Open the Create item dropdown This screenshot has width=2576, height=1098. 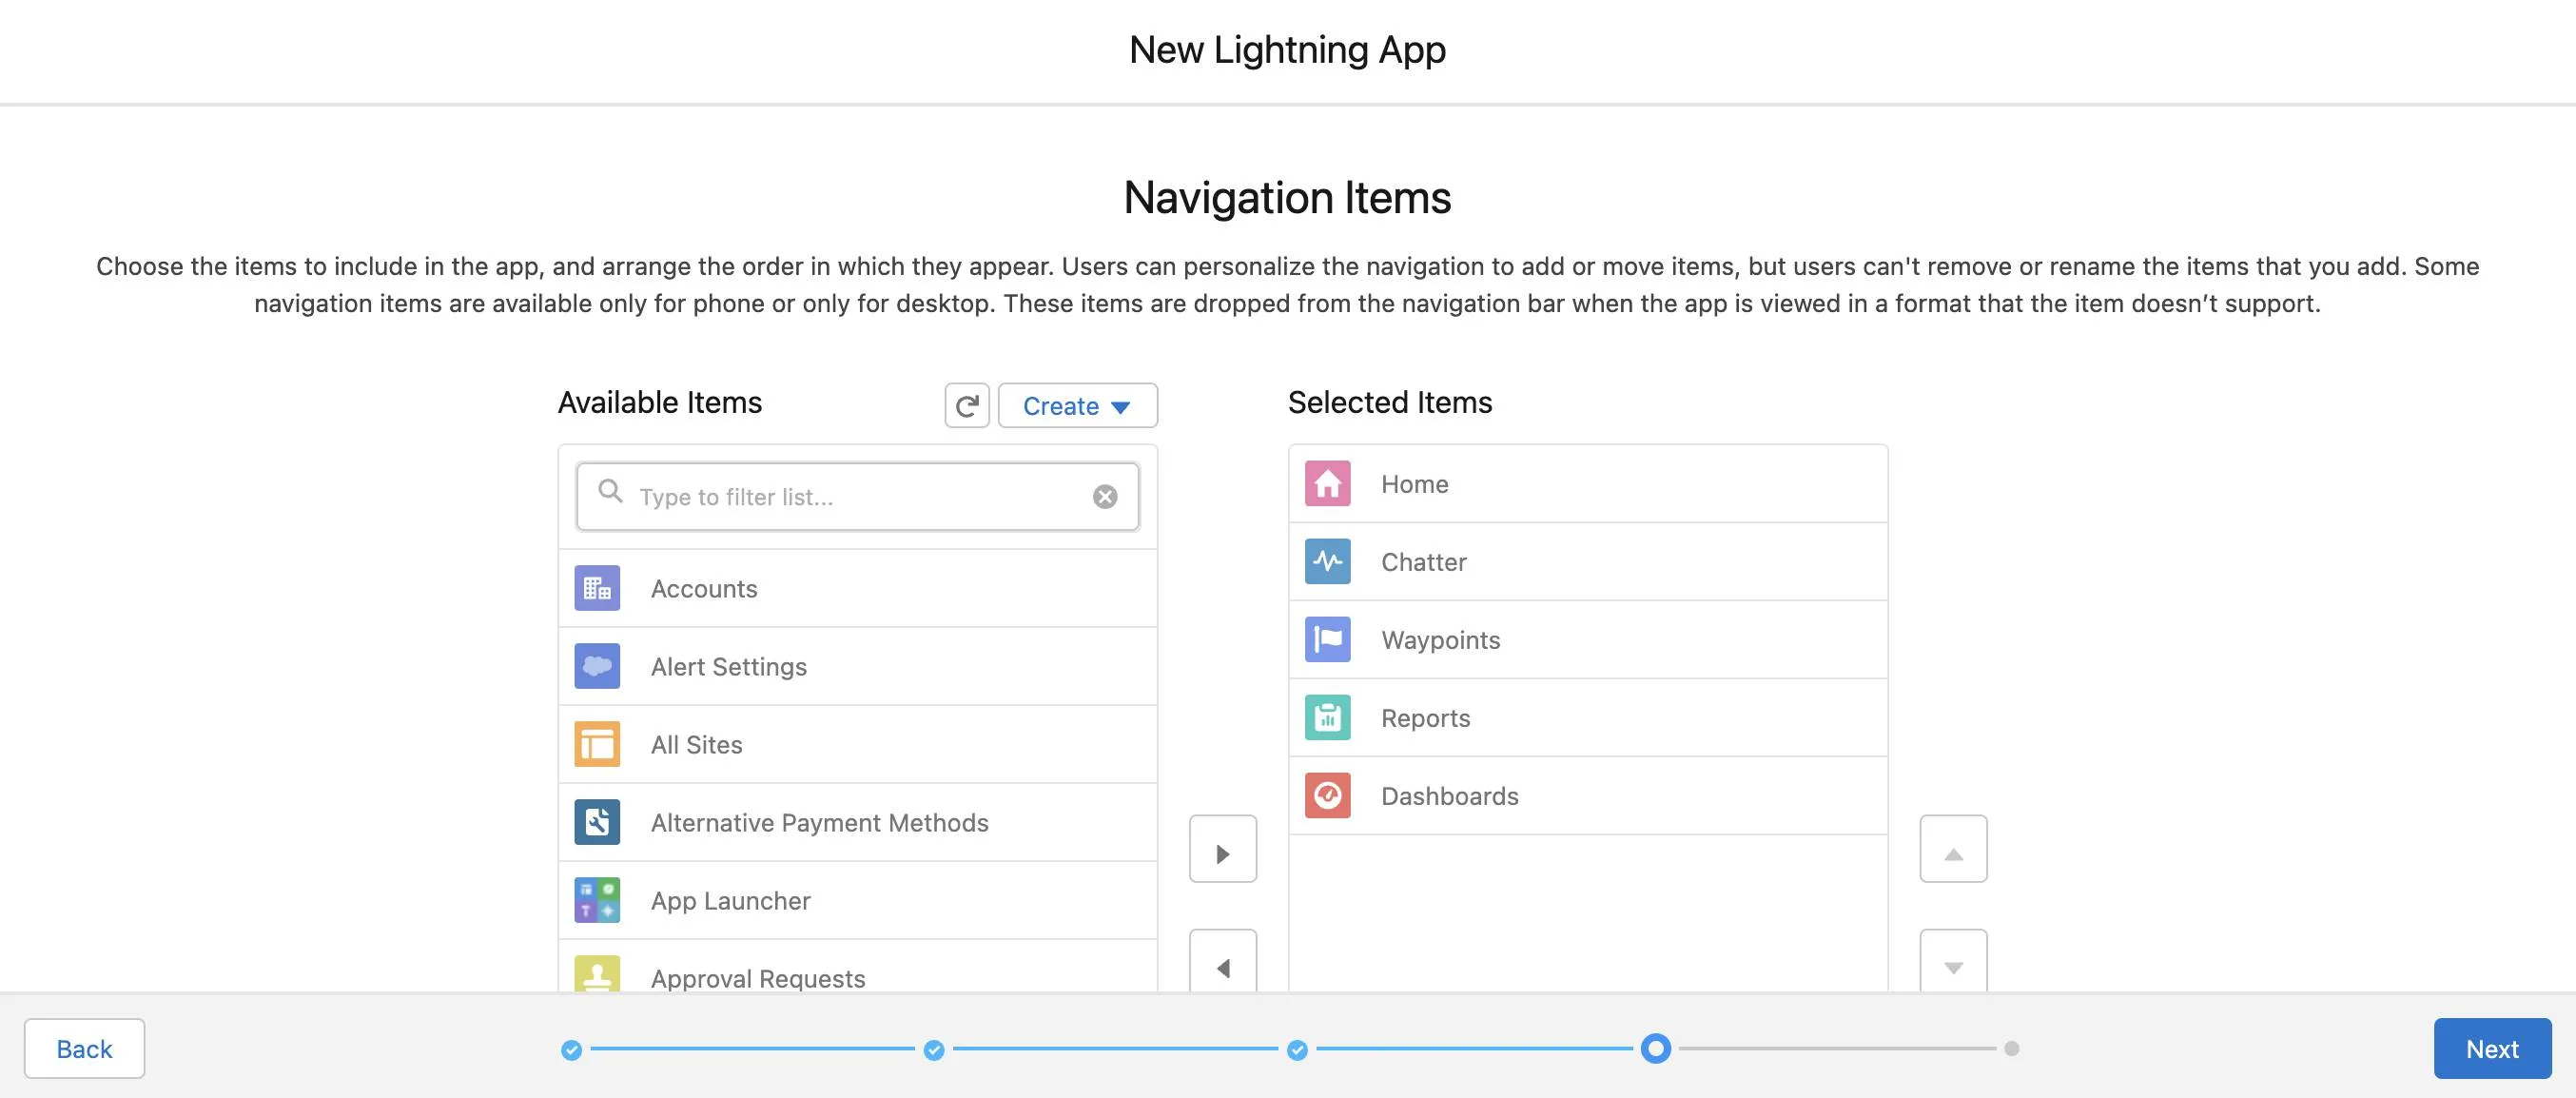1076,404
